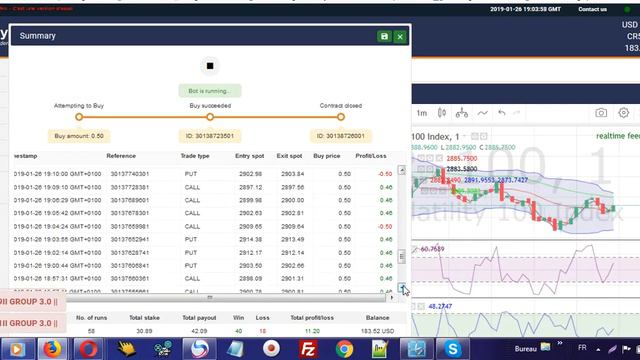Open the red record button app in taskbar
This screenshot has height=360, width=640.
click(271, 349)
